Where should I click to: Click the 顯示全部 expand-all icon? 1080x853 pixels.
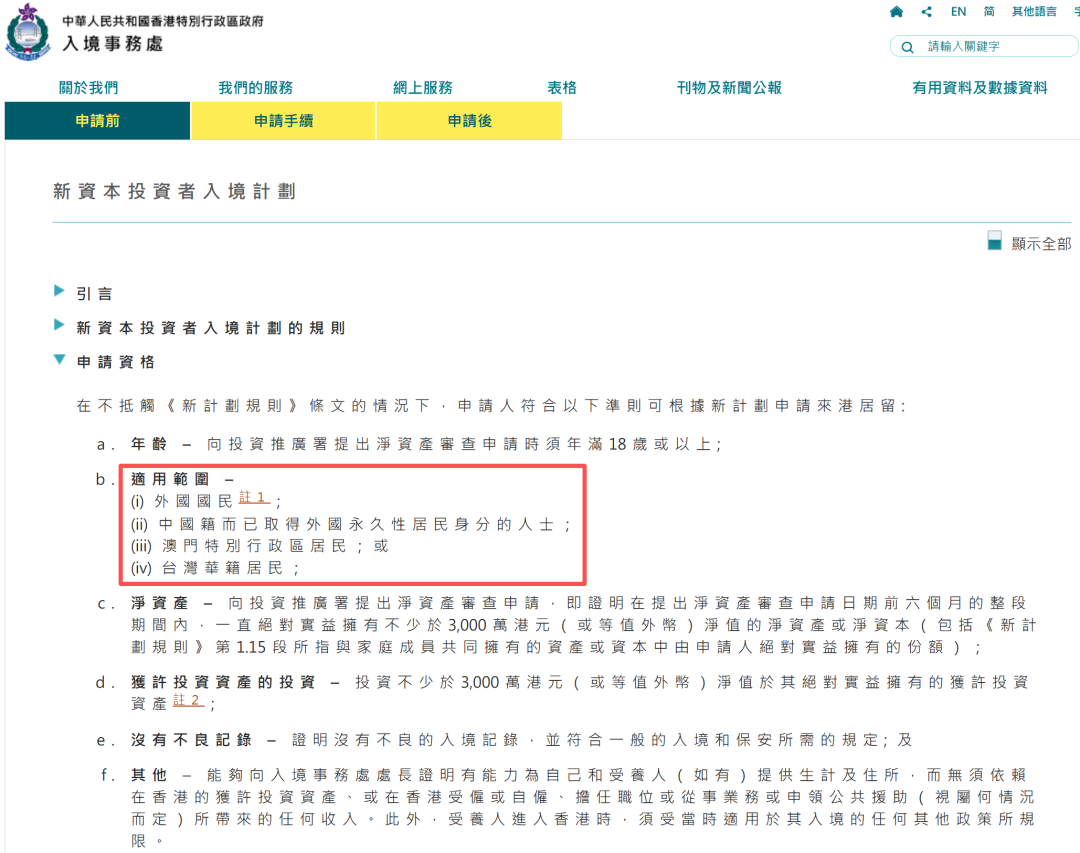[x=994, y=241]
